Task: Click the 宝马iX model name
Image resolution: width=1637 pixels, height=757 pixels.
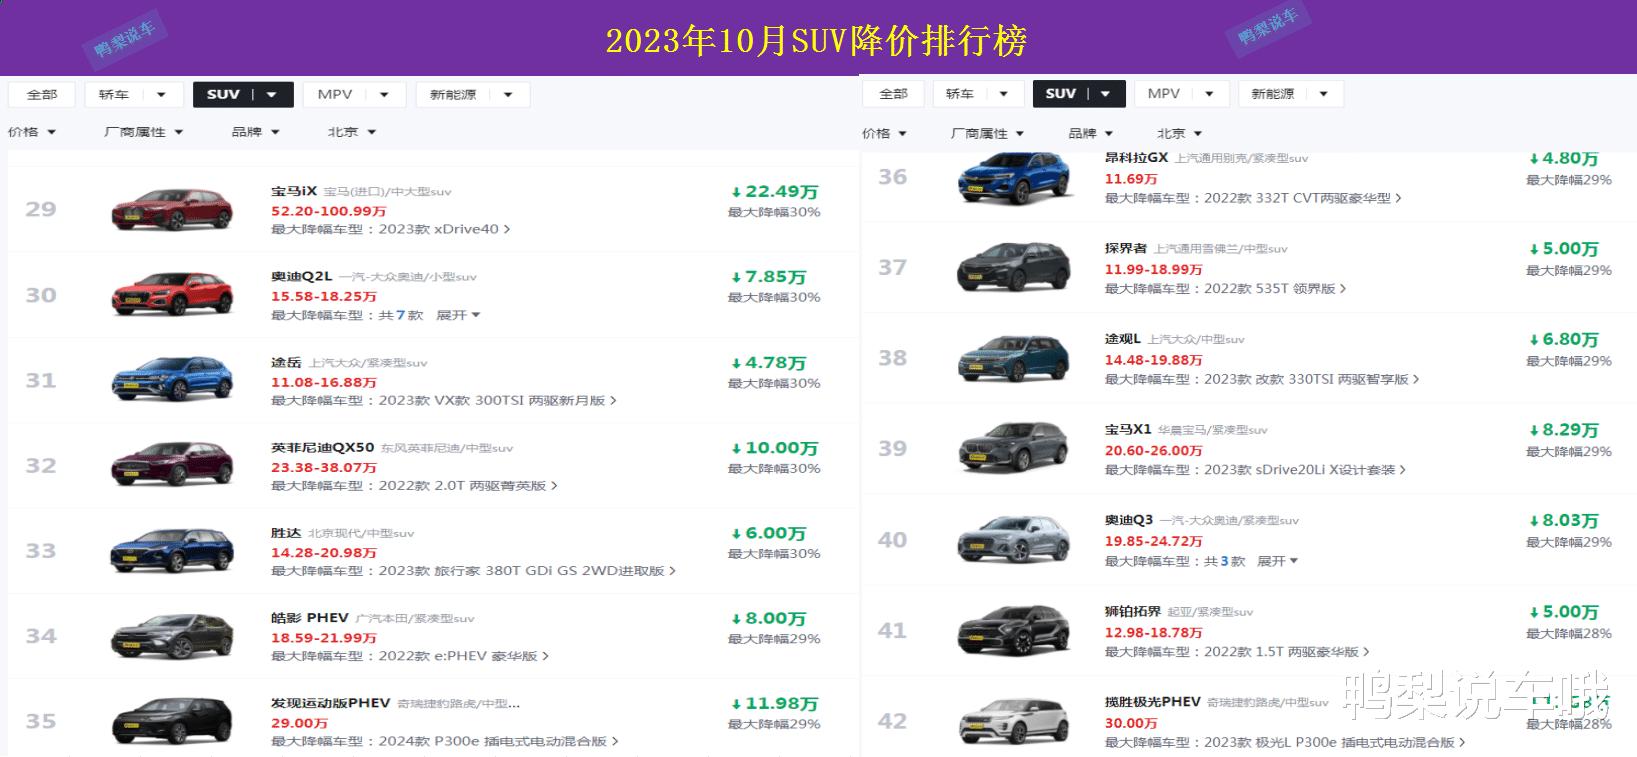Action: point(294,191)
